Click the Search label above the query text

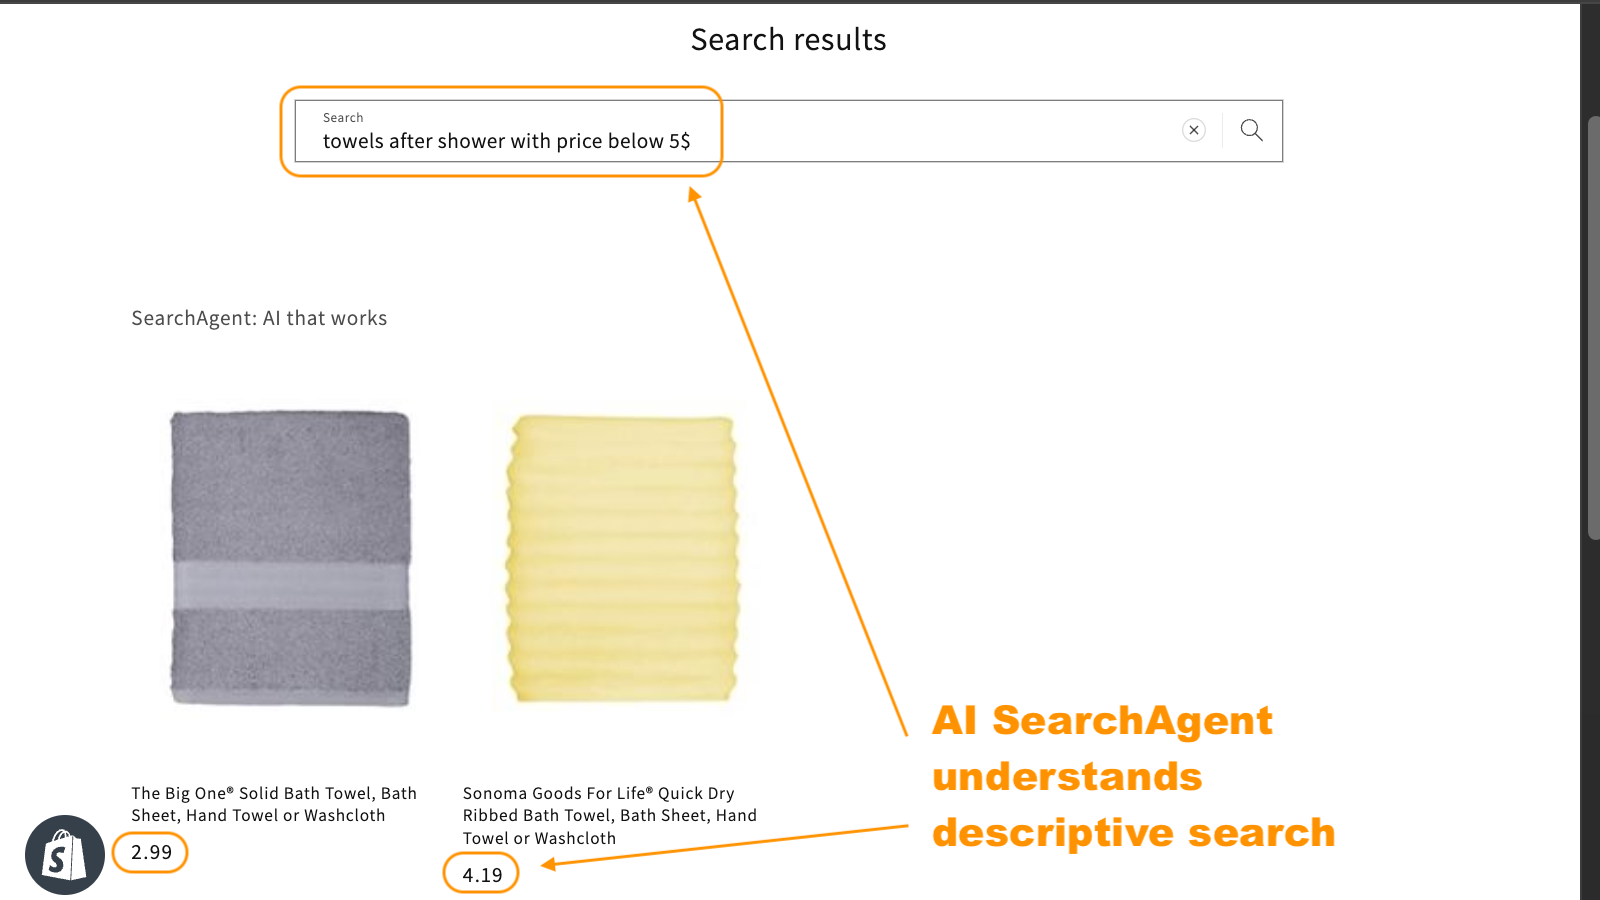[343, 117]
